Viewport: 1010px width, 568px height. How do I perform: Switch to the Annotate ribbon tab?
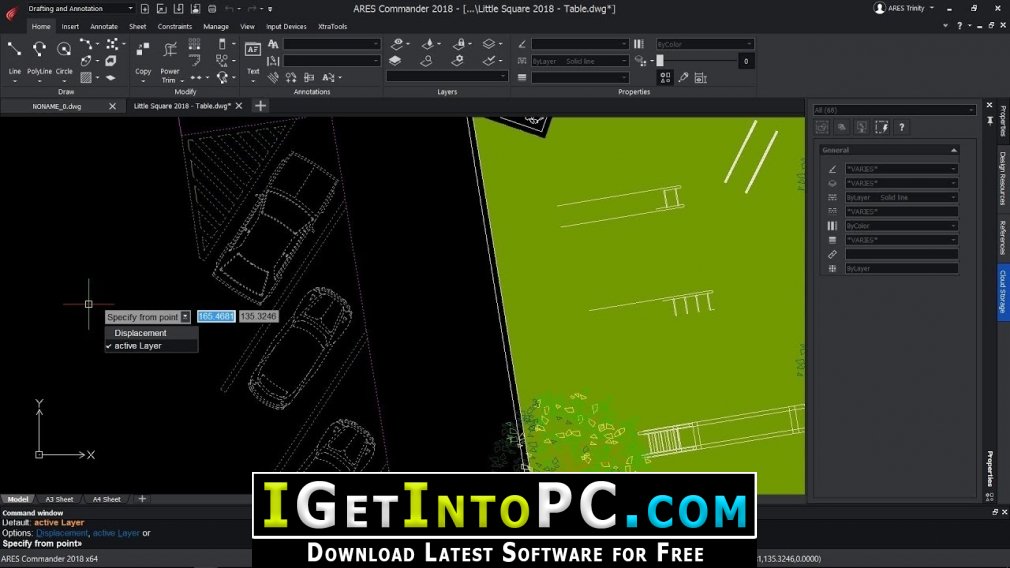pos(104,26)
